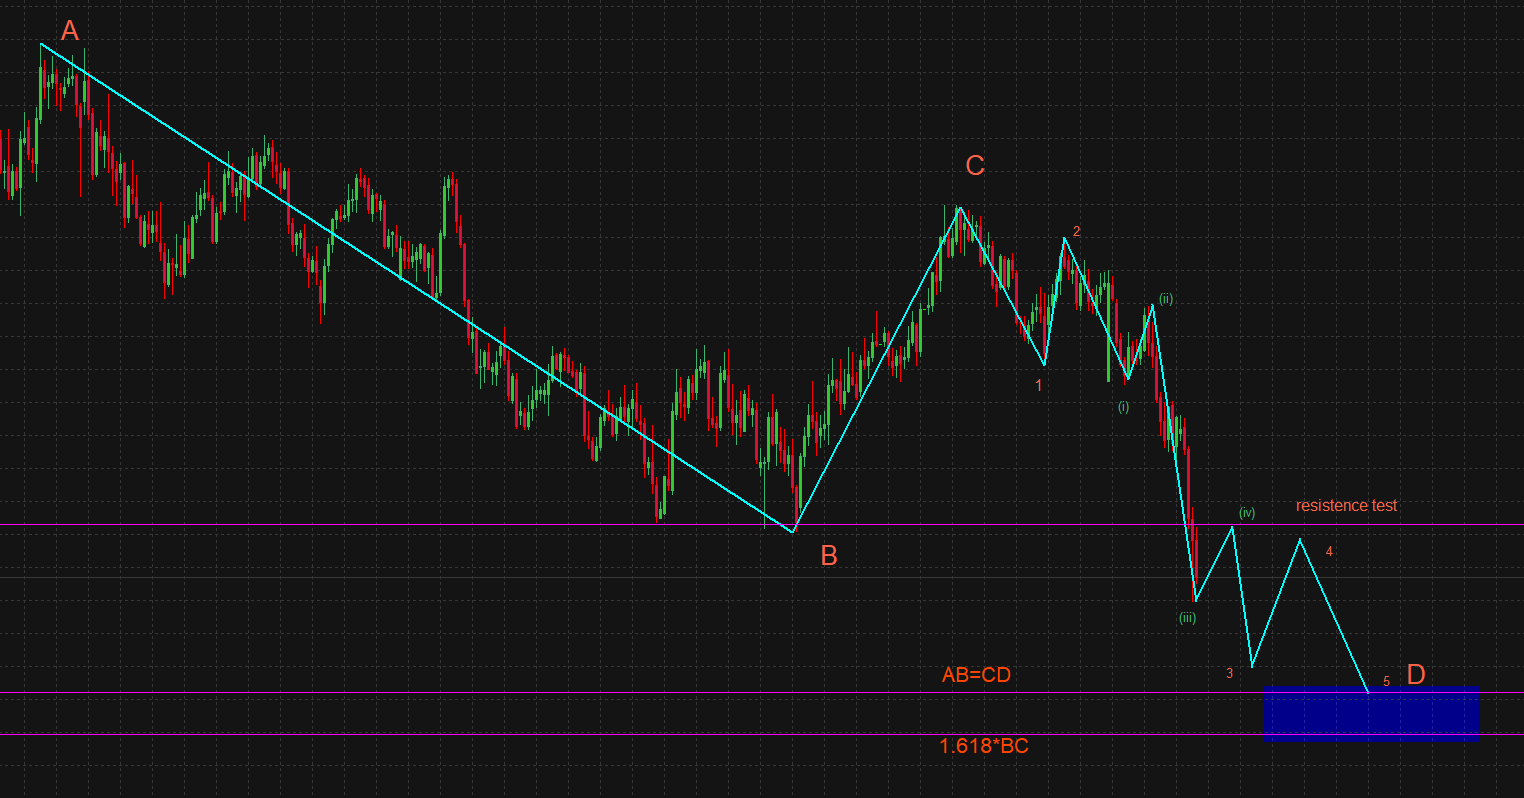Click the red wave number 4 label
The image size is (1524, 798).
point(1329,551)
